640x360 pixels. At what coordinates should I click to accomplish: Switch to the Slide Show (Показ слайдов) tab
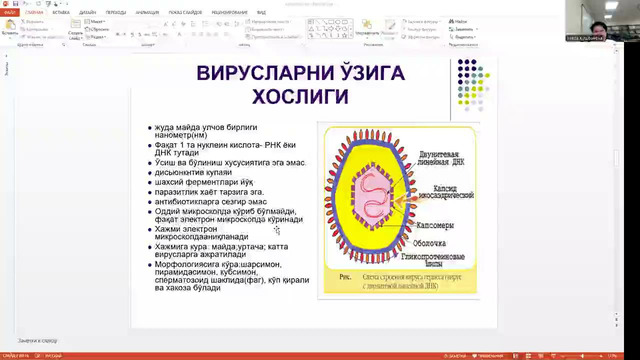coord(185,13)
